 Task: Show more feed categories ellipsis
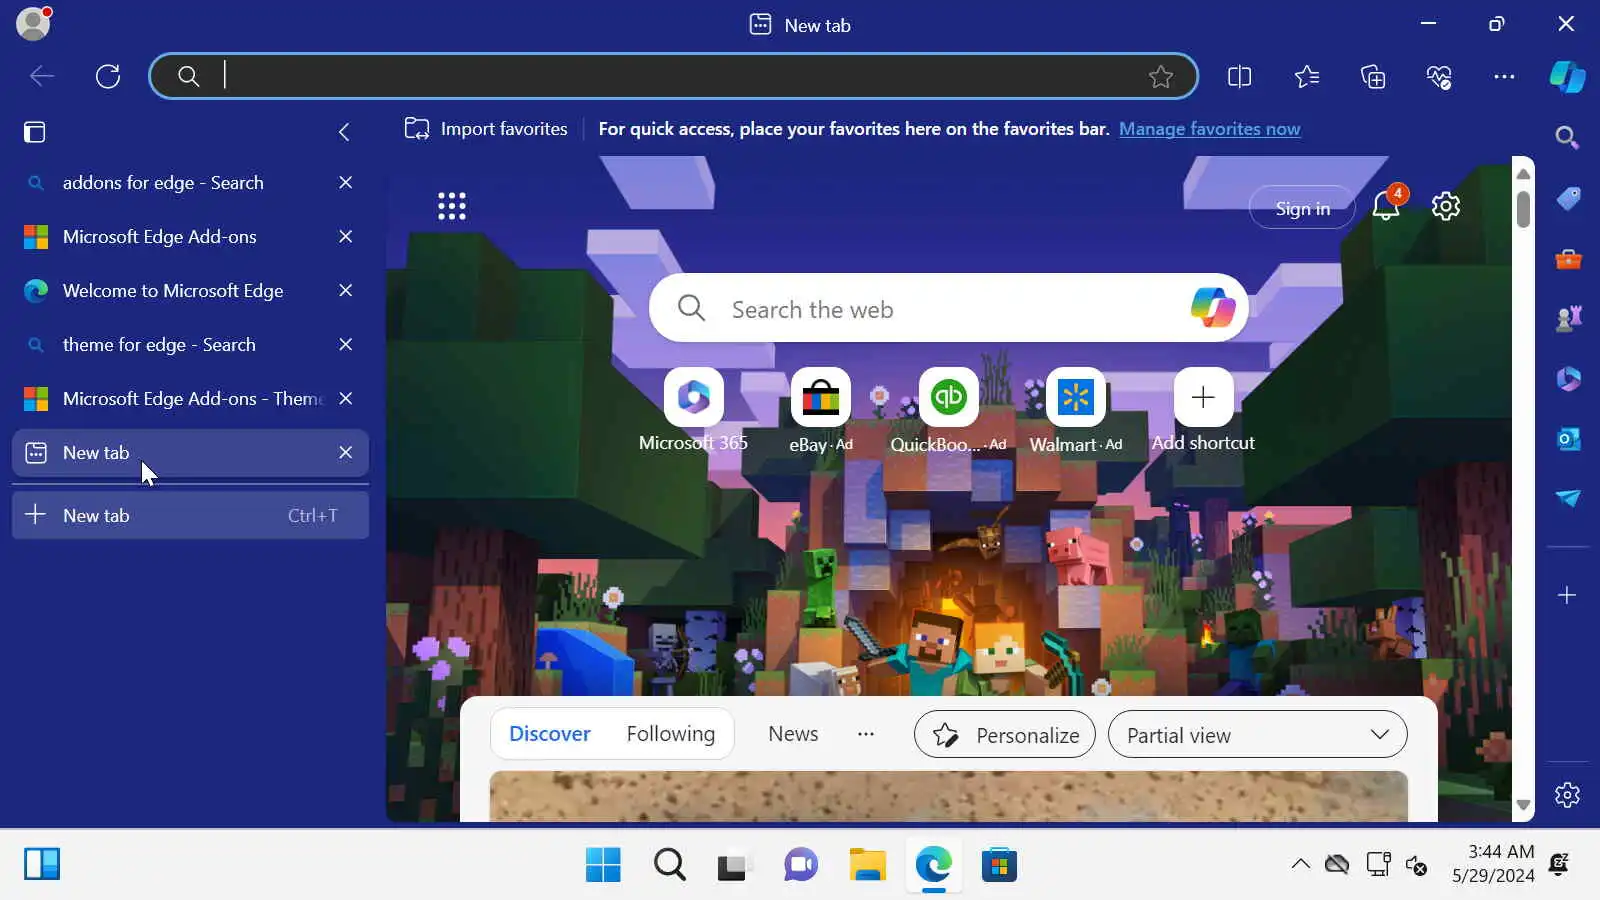tap(866, 734)
